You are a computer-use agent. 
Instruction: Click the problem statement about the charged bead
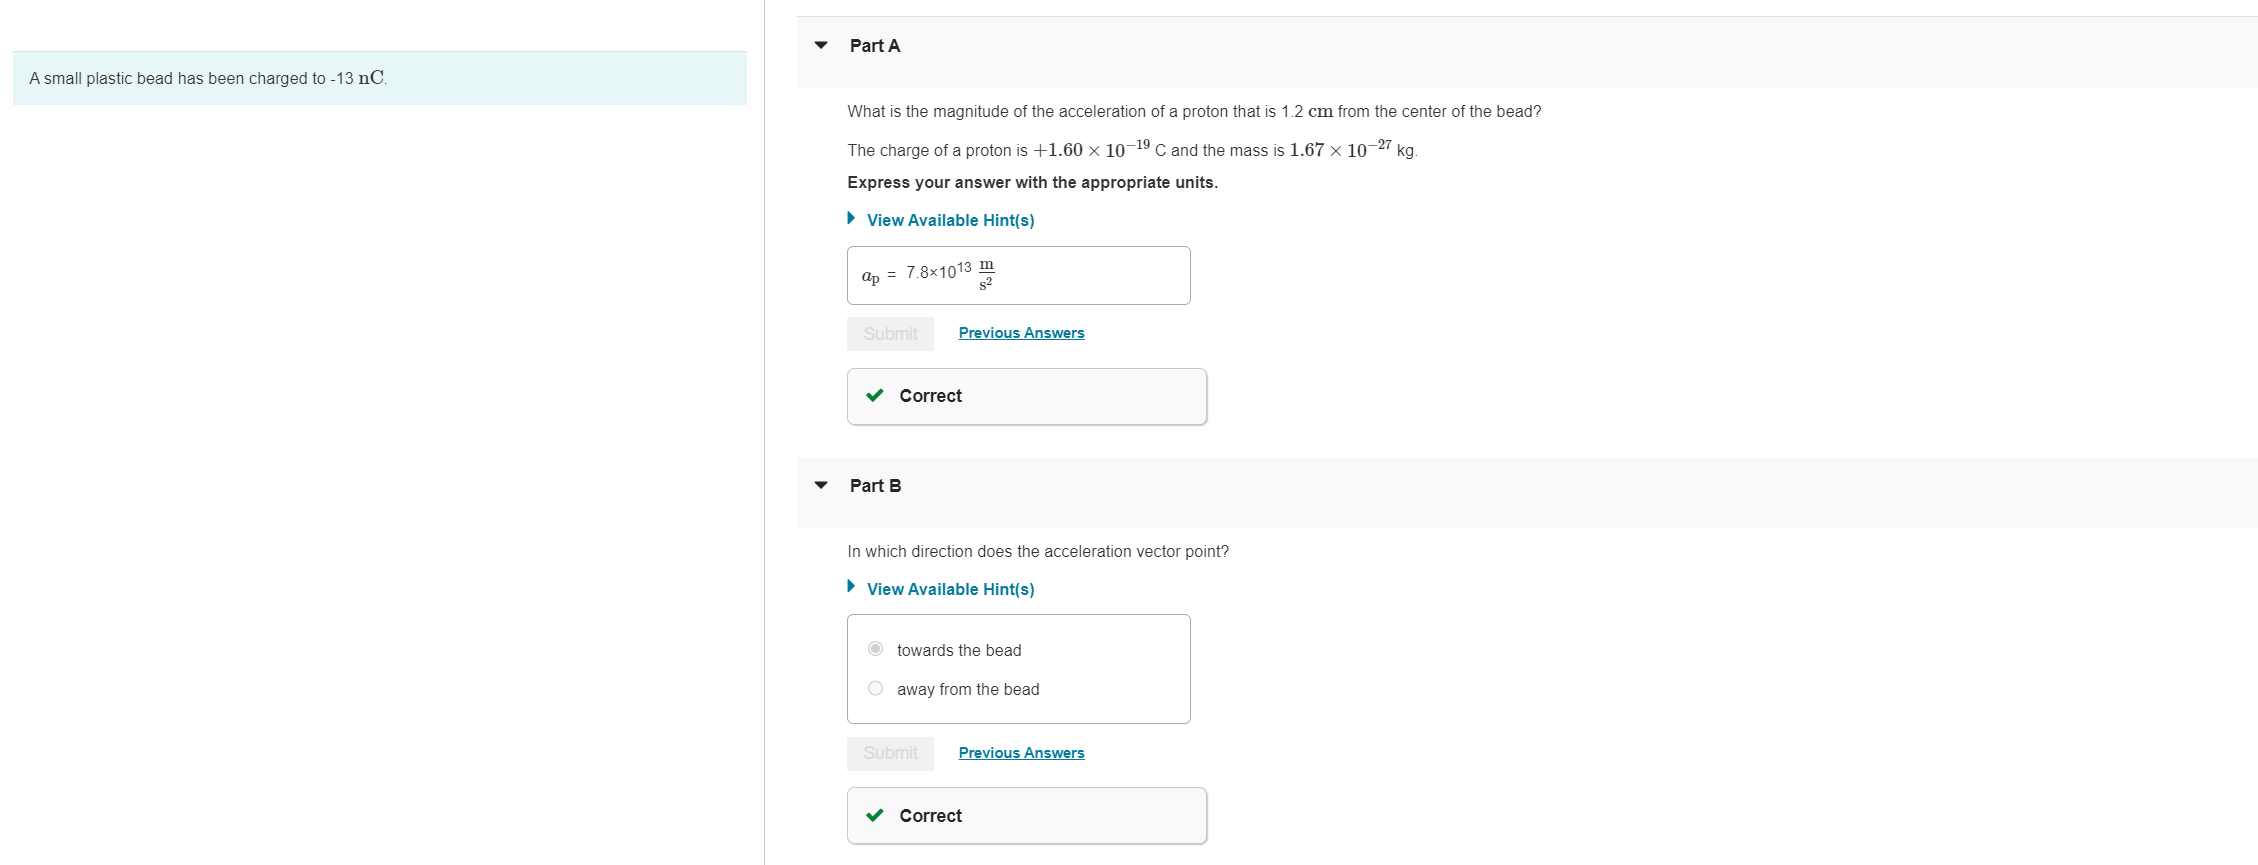[208, 77]
